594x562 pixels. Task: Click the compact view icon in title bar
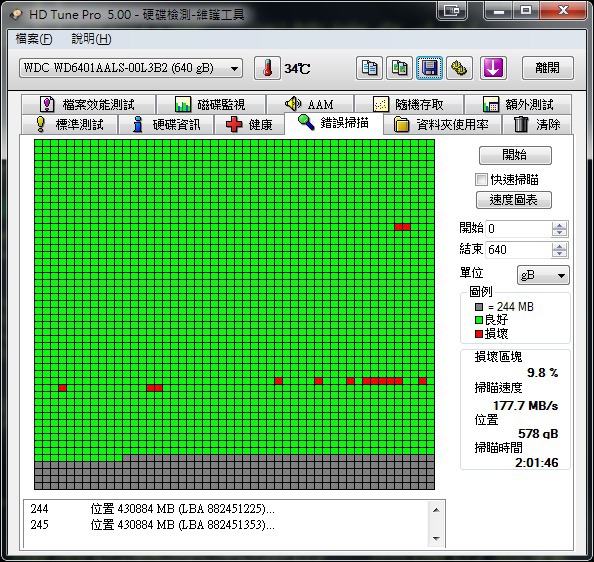click(452, 10)
